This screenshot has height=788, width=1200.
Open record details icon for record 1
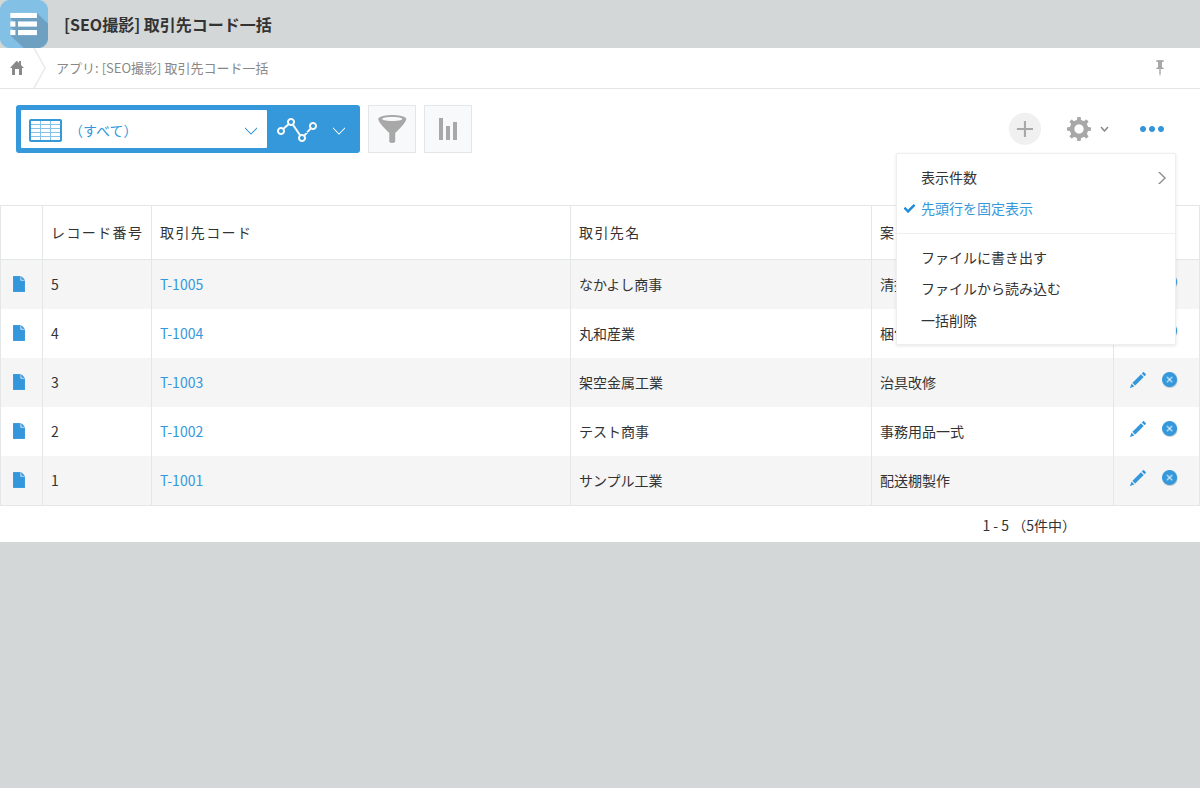point(19,480)
